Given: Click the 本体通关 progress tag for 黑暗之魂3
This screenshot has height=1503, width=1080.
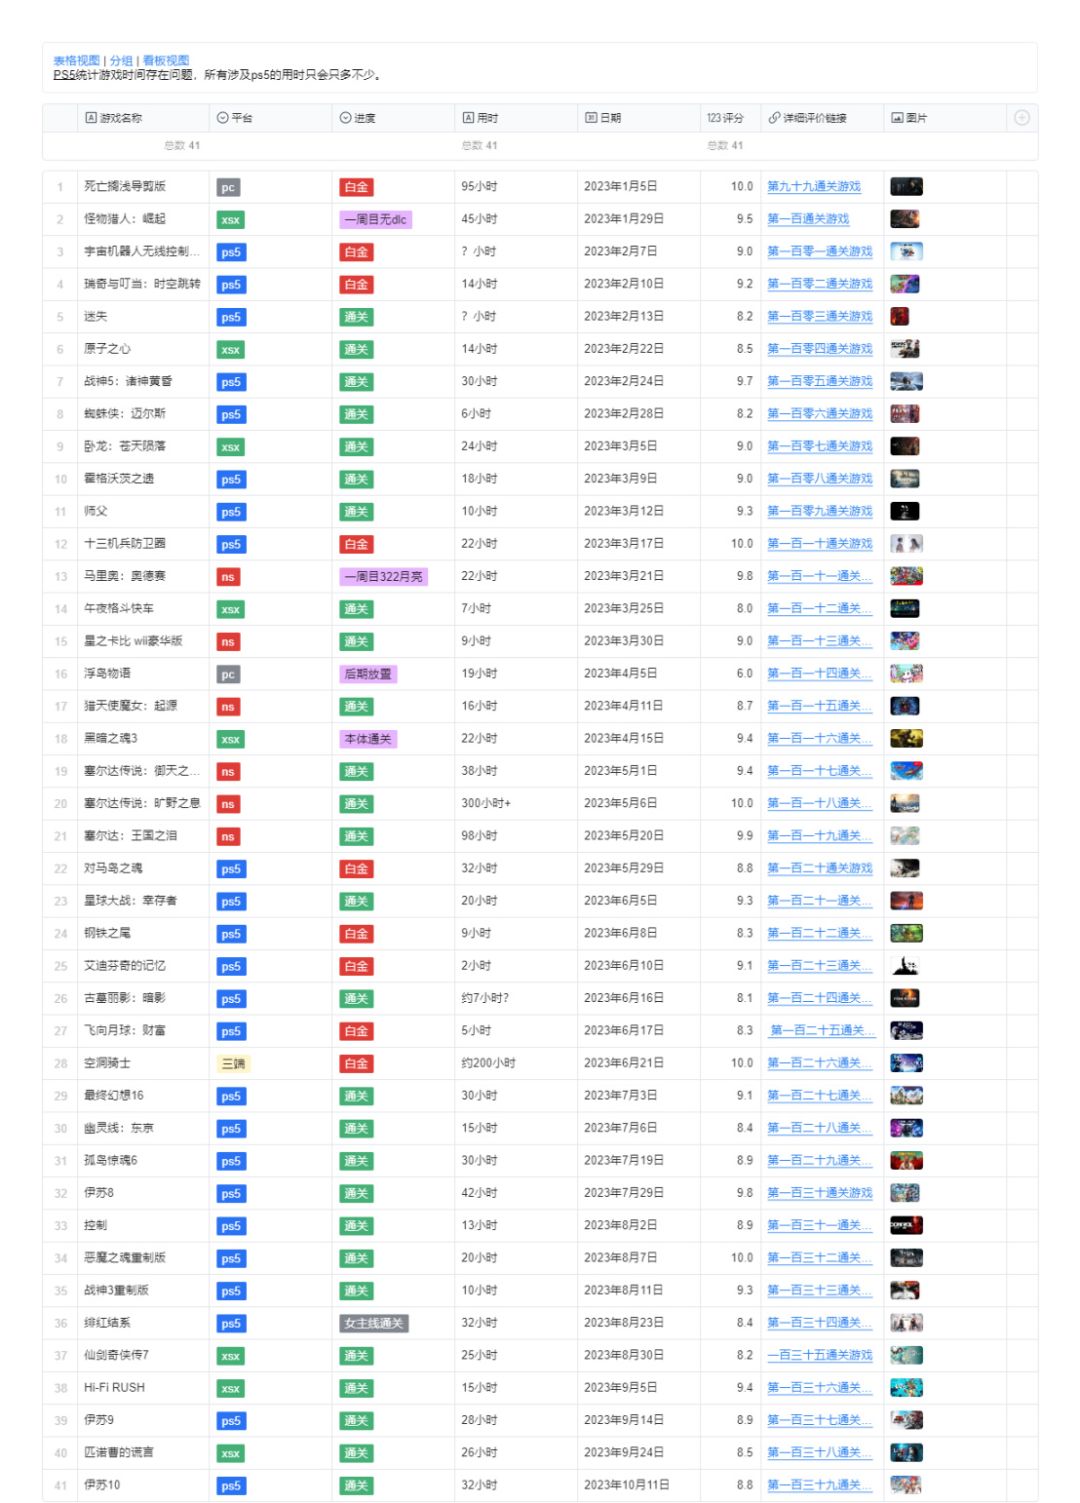Looking at the screenshot, I should [368, 739].
